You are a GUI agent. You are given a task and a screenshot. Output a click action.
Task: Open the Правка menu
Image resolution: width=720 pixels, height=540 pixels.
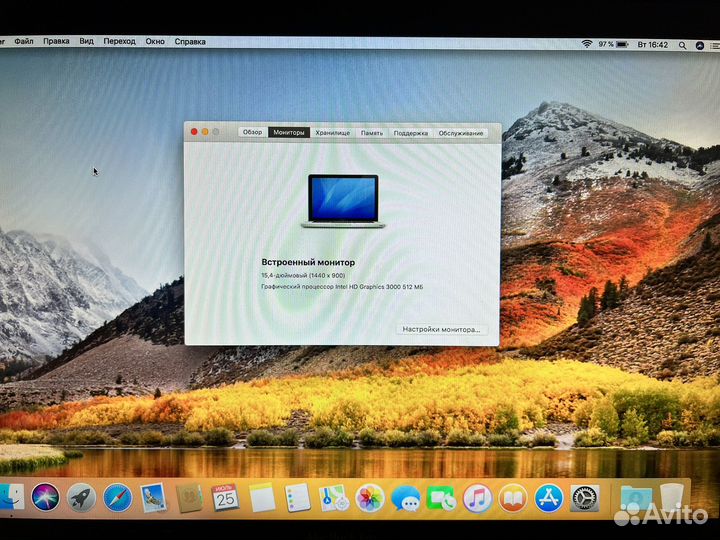56,41
